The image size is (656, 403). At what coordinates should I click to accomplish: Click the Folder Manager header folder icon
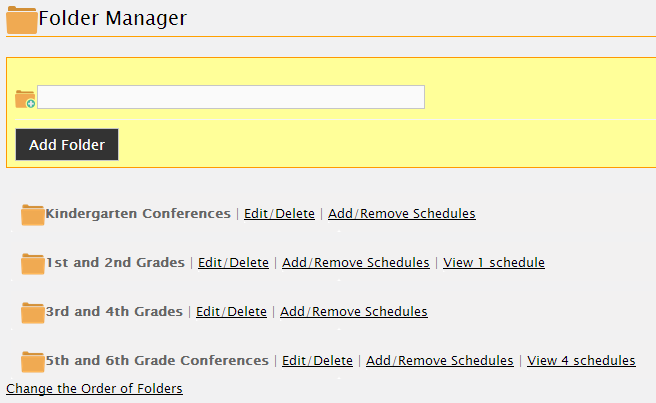(x=22, y=20)
